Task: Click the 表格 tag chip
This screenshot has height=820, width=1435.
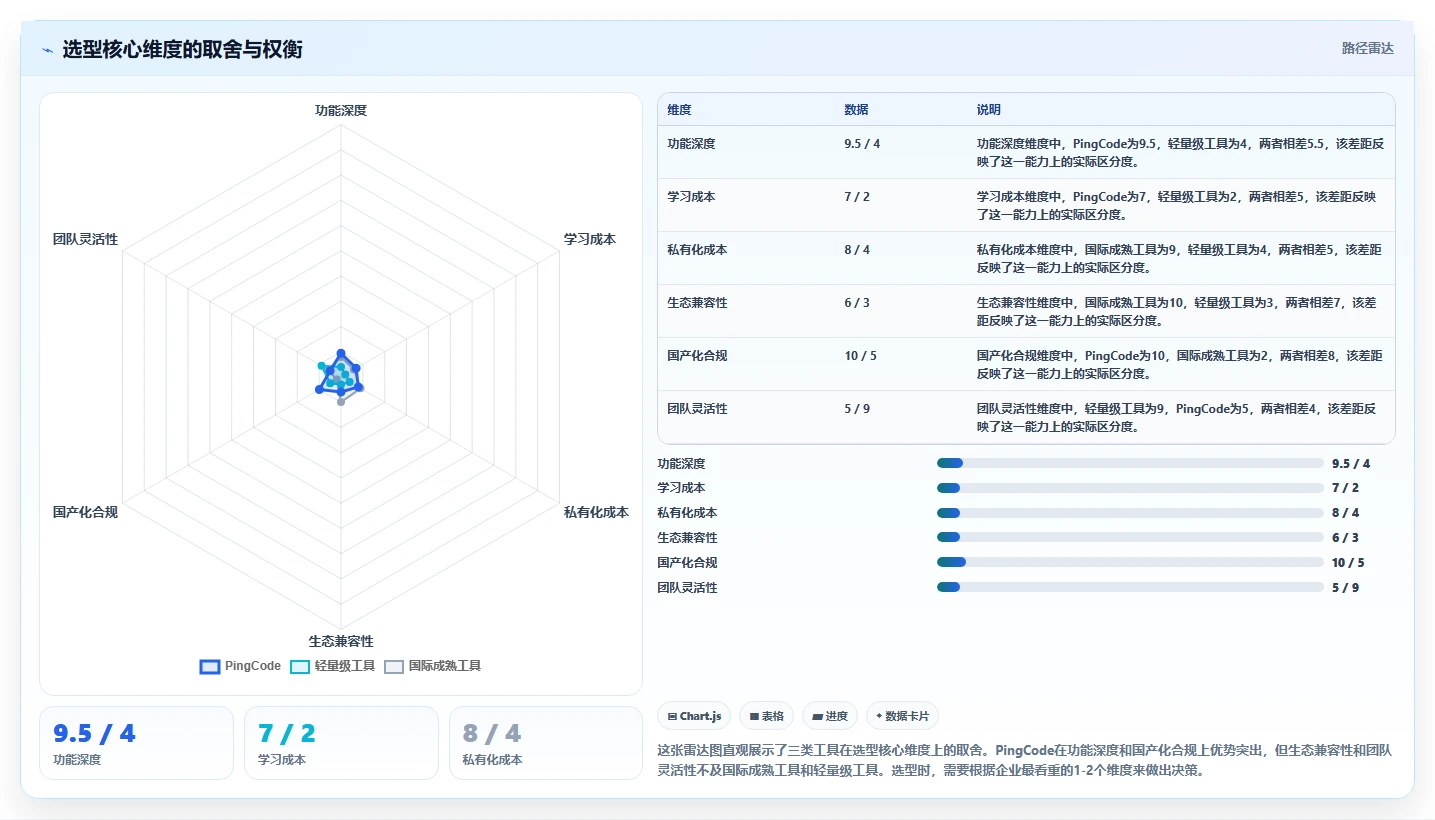Action: (x=766, y=716)
